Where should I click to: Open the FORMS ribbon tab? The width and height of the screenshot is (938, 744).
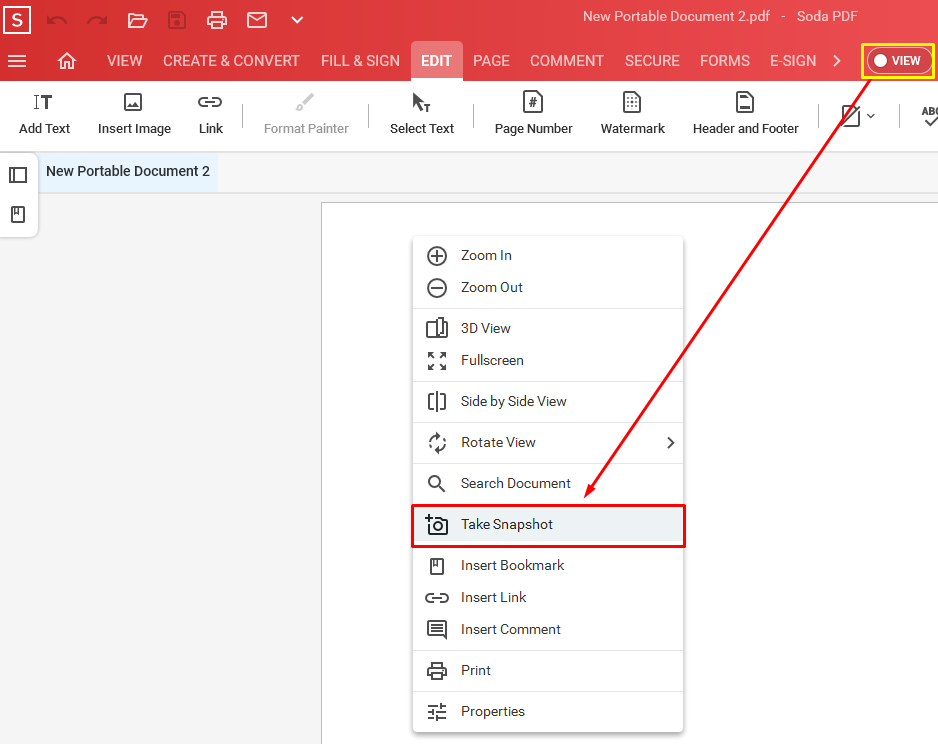(x=724, y=60)
